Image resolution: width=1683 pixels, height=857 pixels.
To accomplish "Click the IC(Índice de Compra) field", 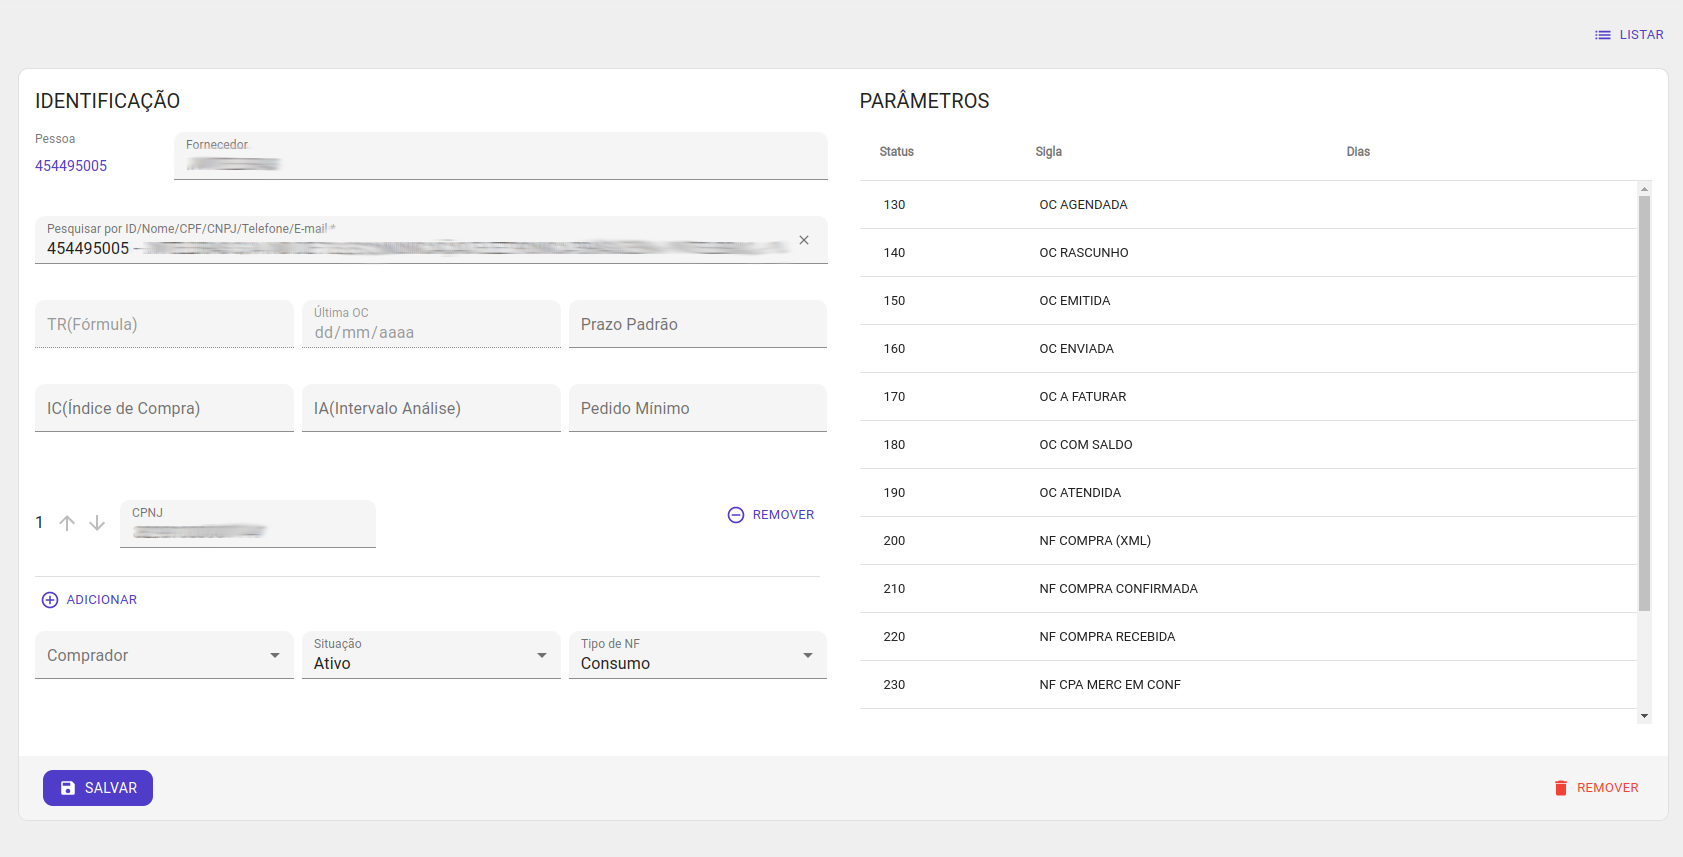I will [164, 408].
